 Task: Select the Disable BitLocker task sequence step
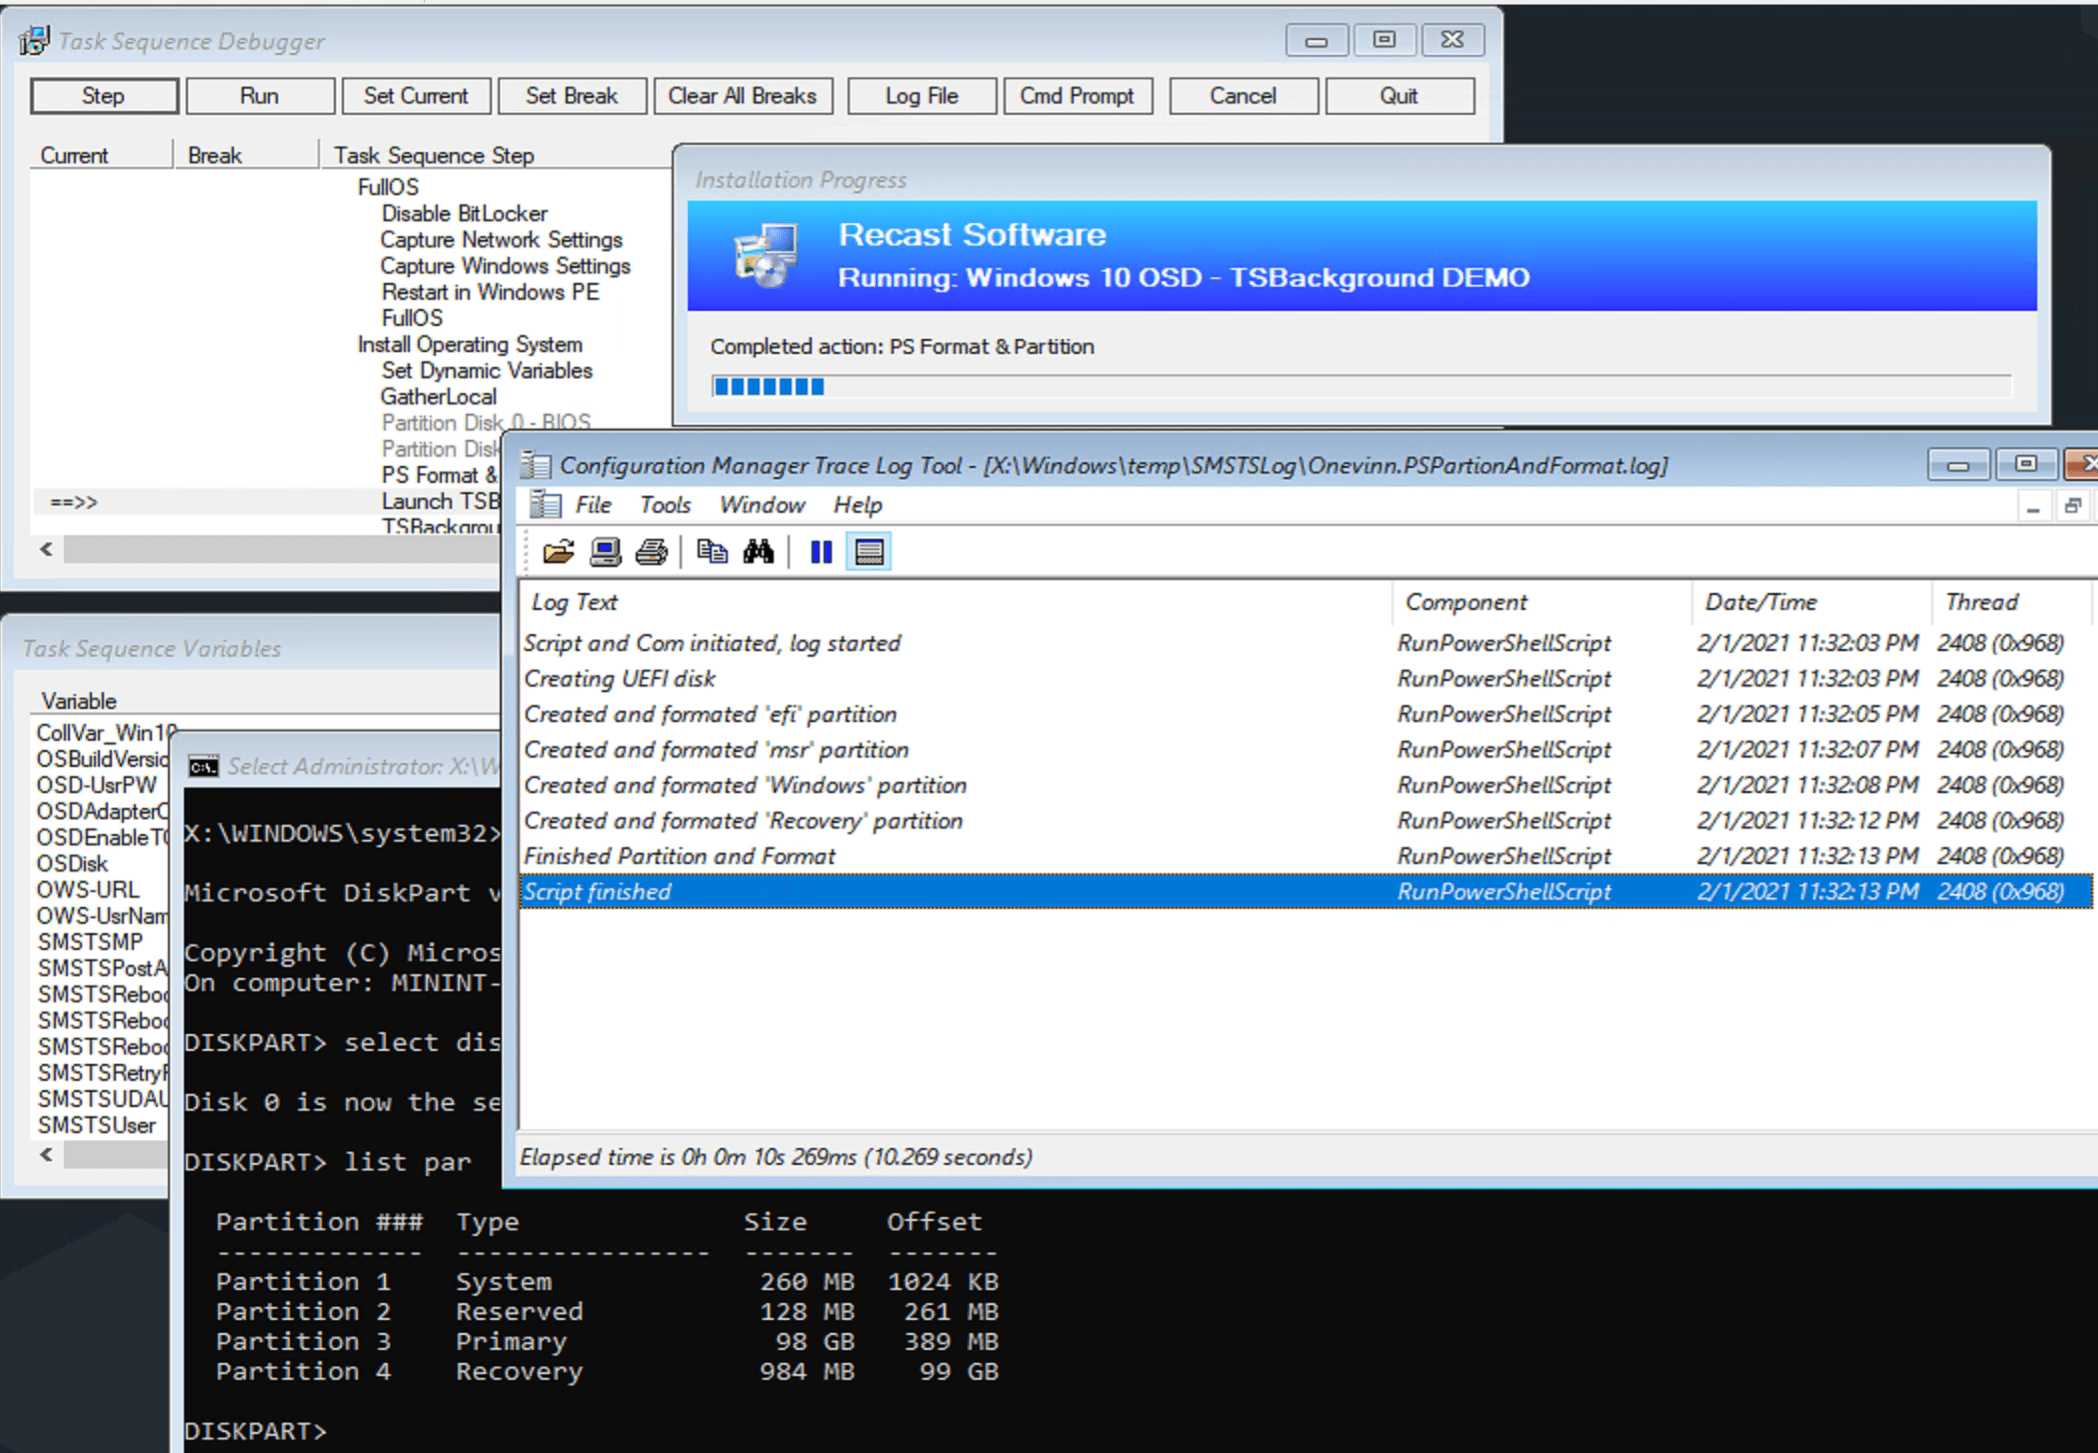tap(463, 212)
